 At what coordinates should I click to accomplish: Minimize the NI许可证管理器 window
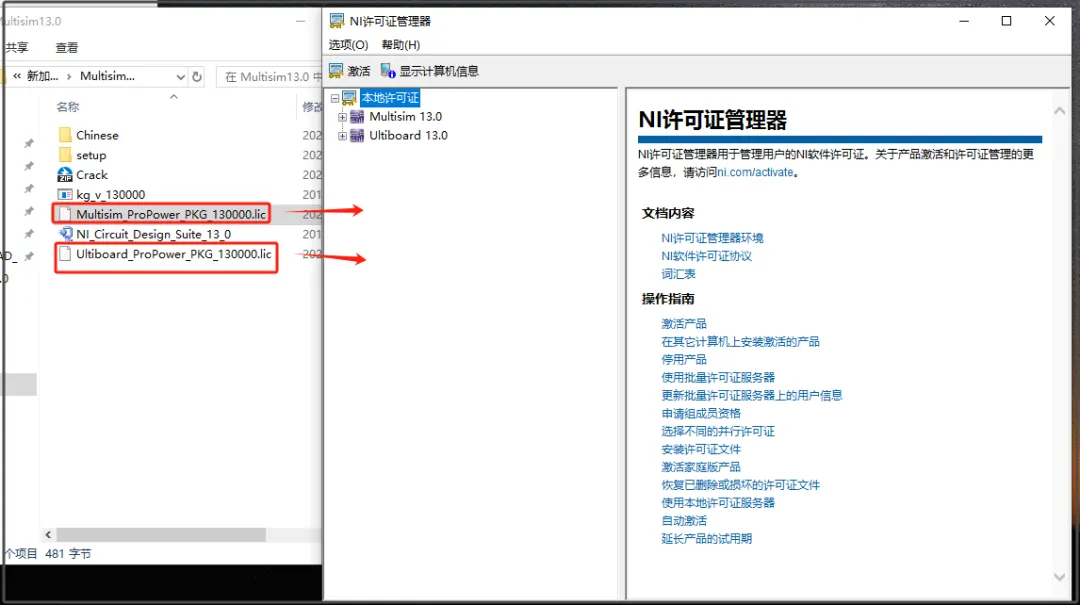tap(964, 21)
